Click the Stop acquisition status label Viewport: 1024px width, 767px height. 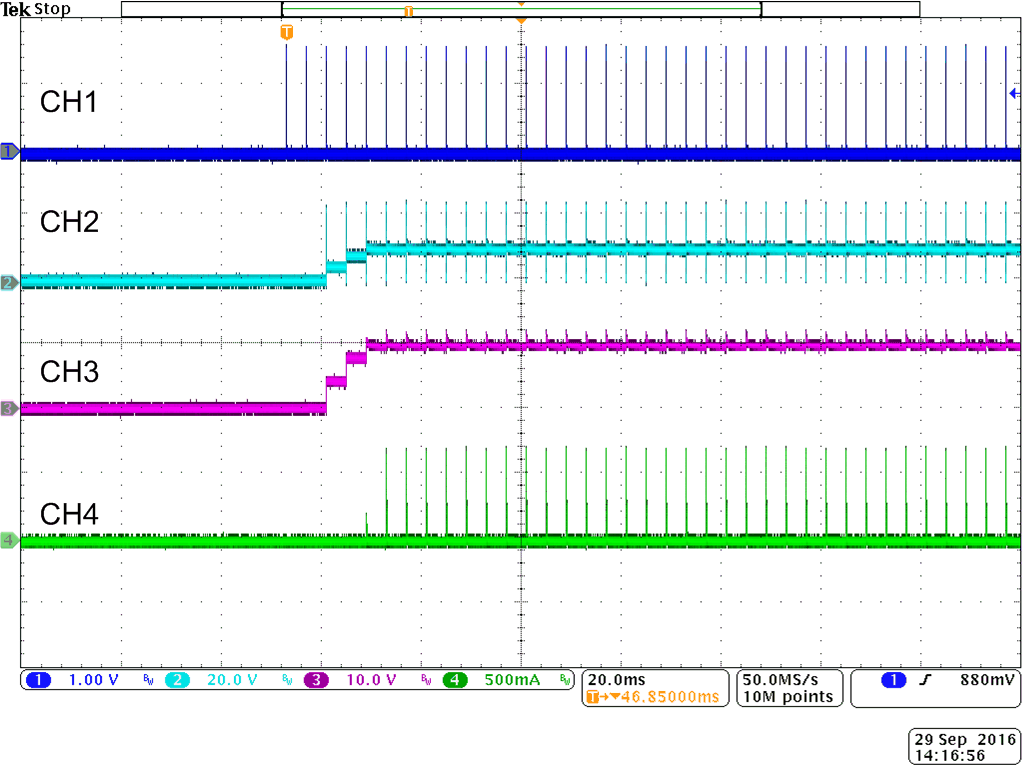coord(52,8)
